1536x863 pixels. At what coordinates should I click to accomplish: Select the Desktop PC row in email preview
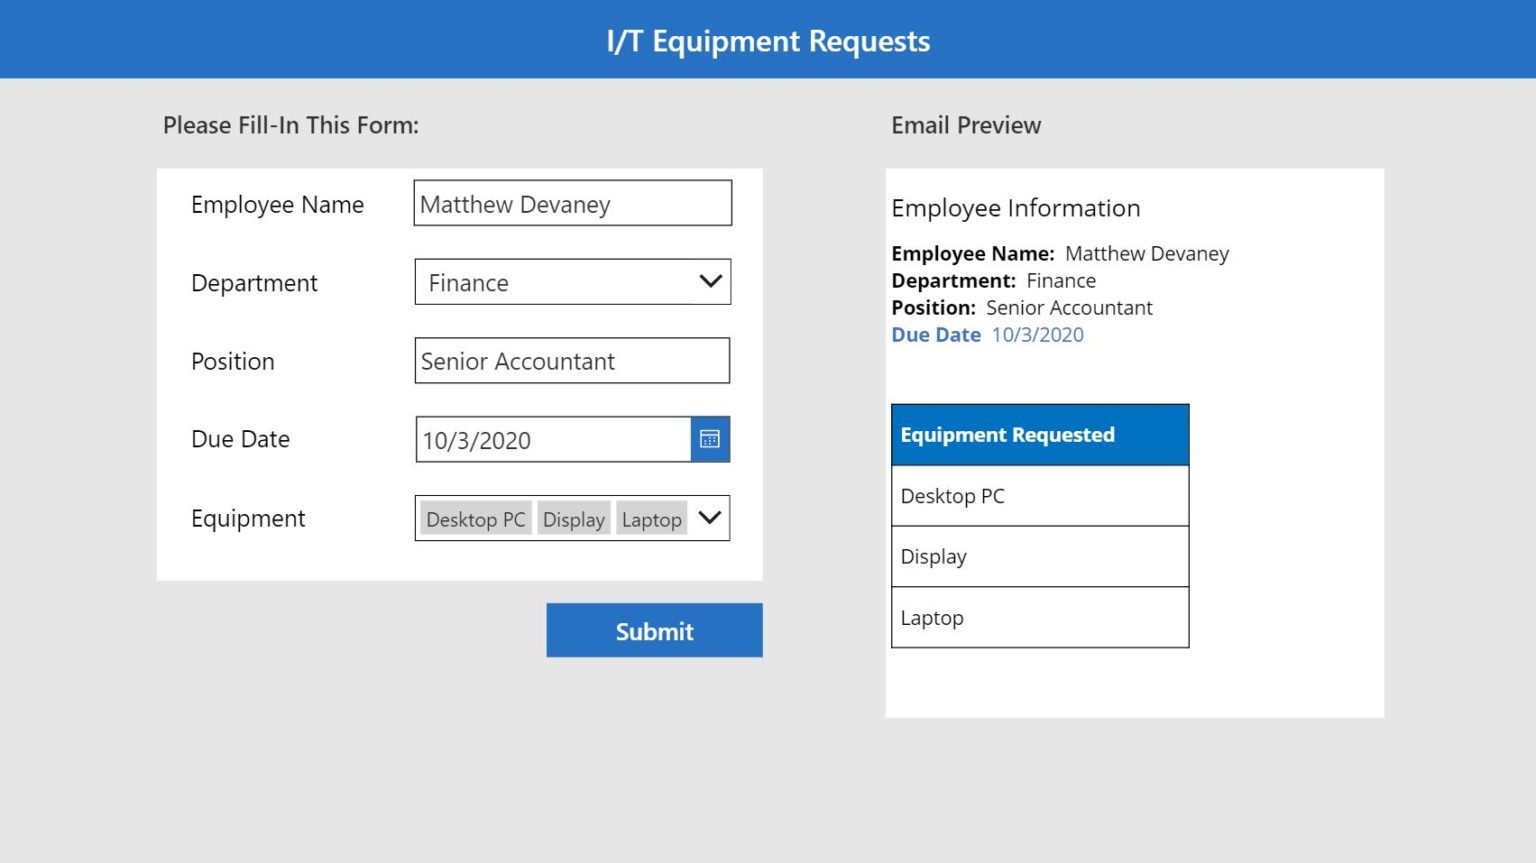(x=1039, y=496)
